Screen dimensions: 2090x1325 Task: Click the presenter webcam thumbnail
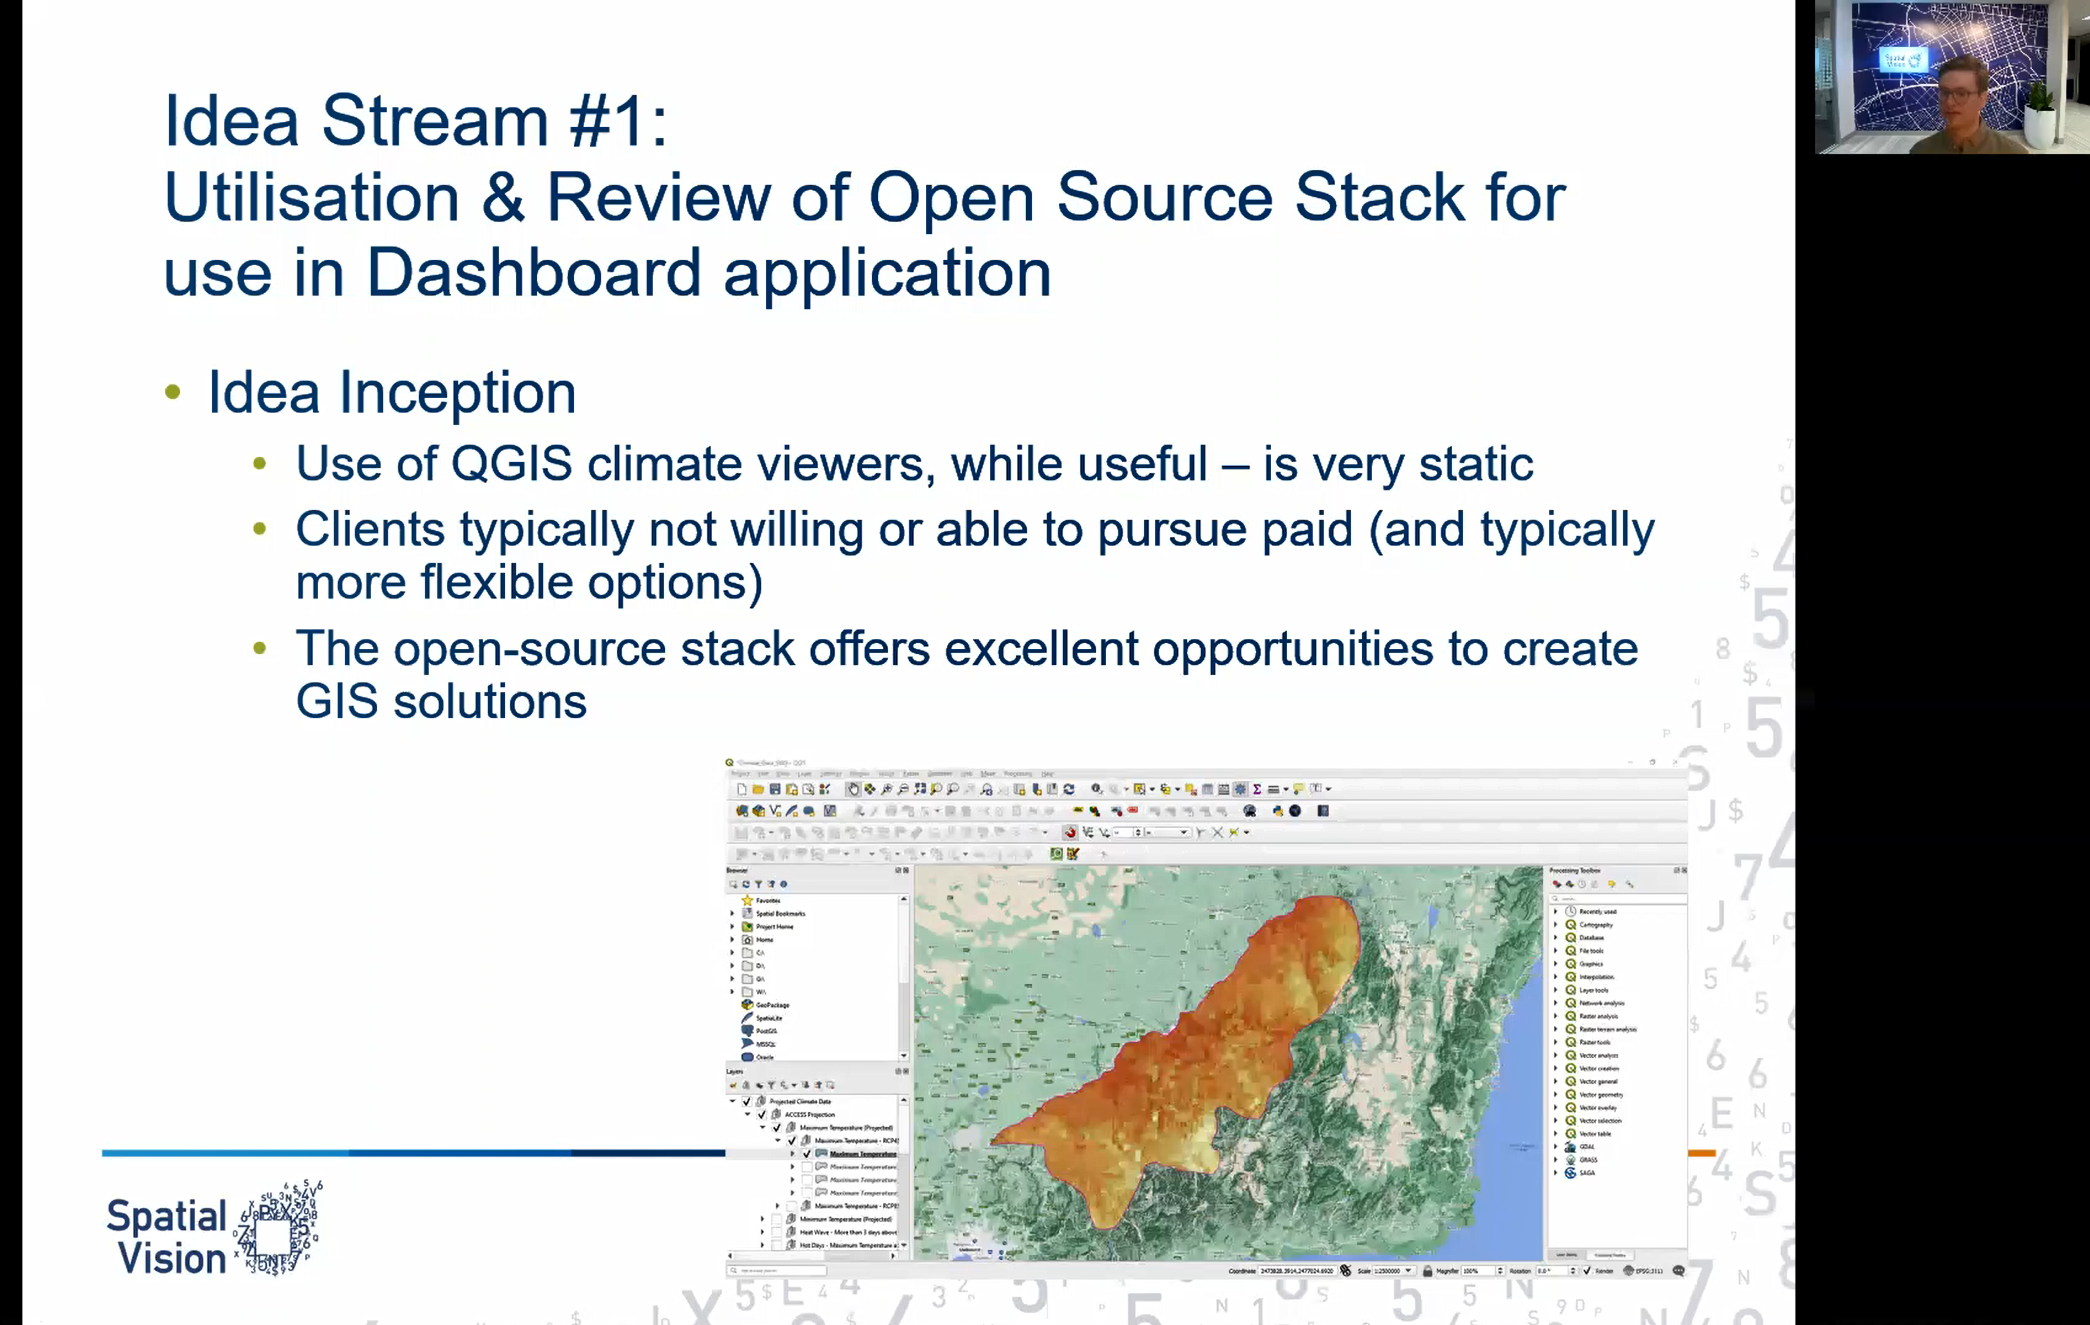(1951, 77)
